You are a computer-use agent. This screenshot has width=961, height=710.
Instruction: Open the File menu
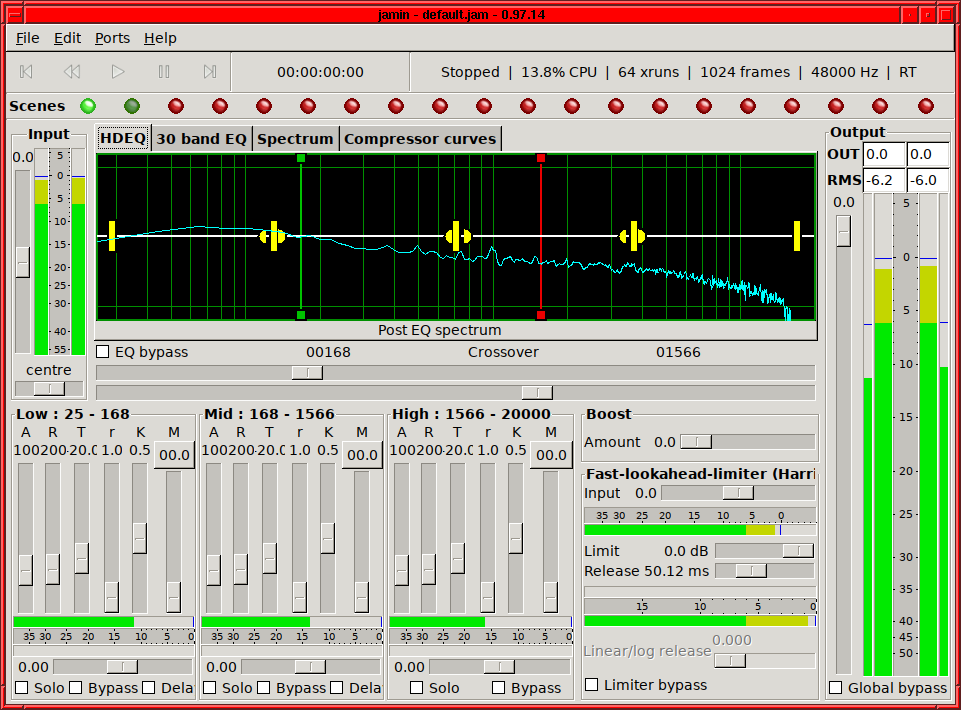pos(28,38)
